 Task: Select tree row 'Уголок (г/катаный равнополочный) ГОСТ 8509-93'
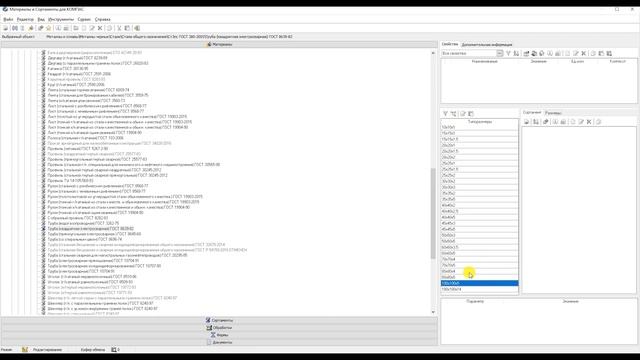90,282
